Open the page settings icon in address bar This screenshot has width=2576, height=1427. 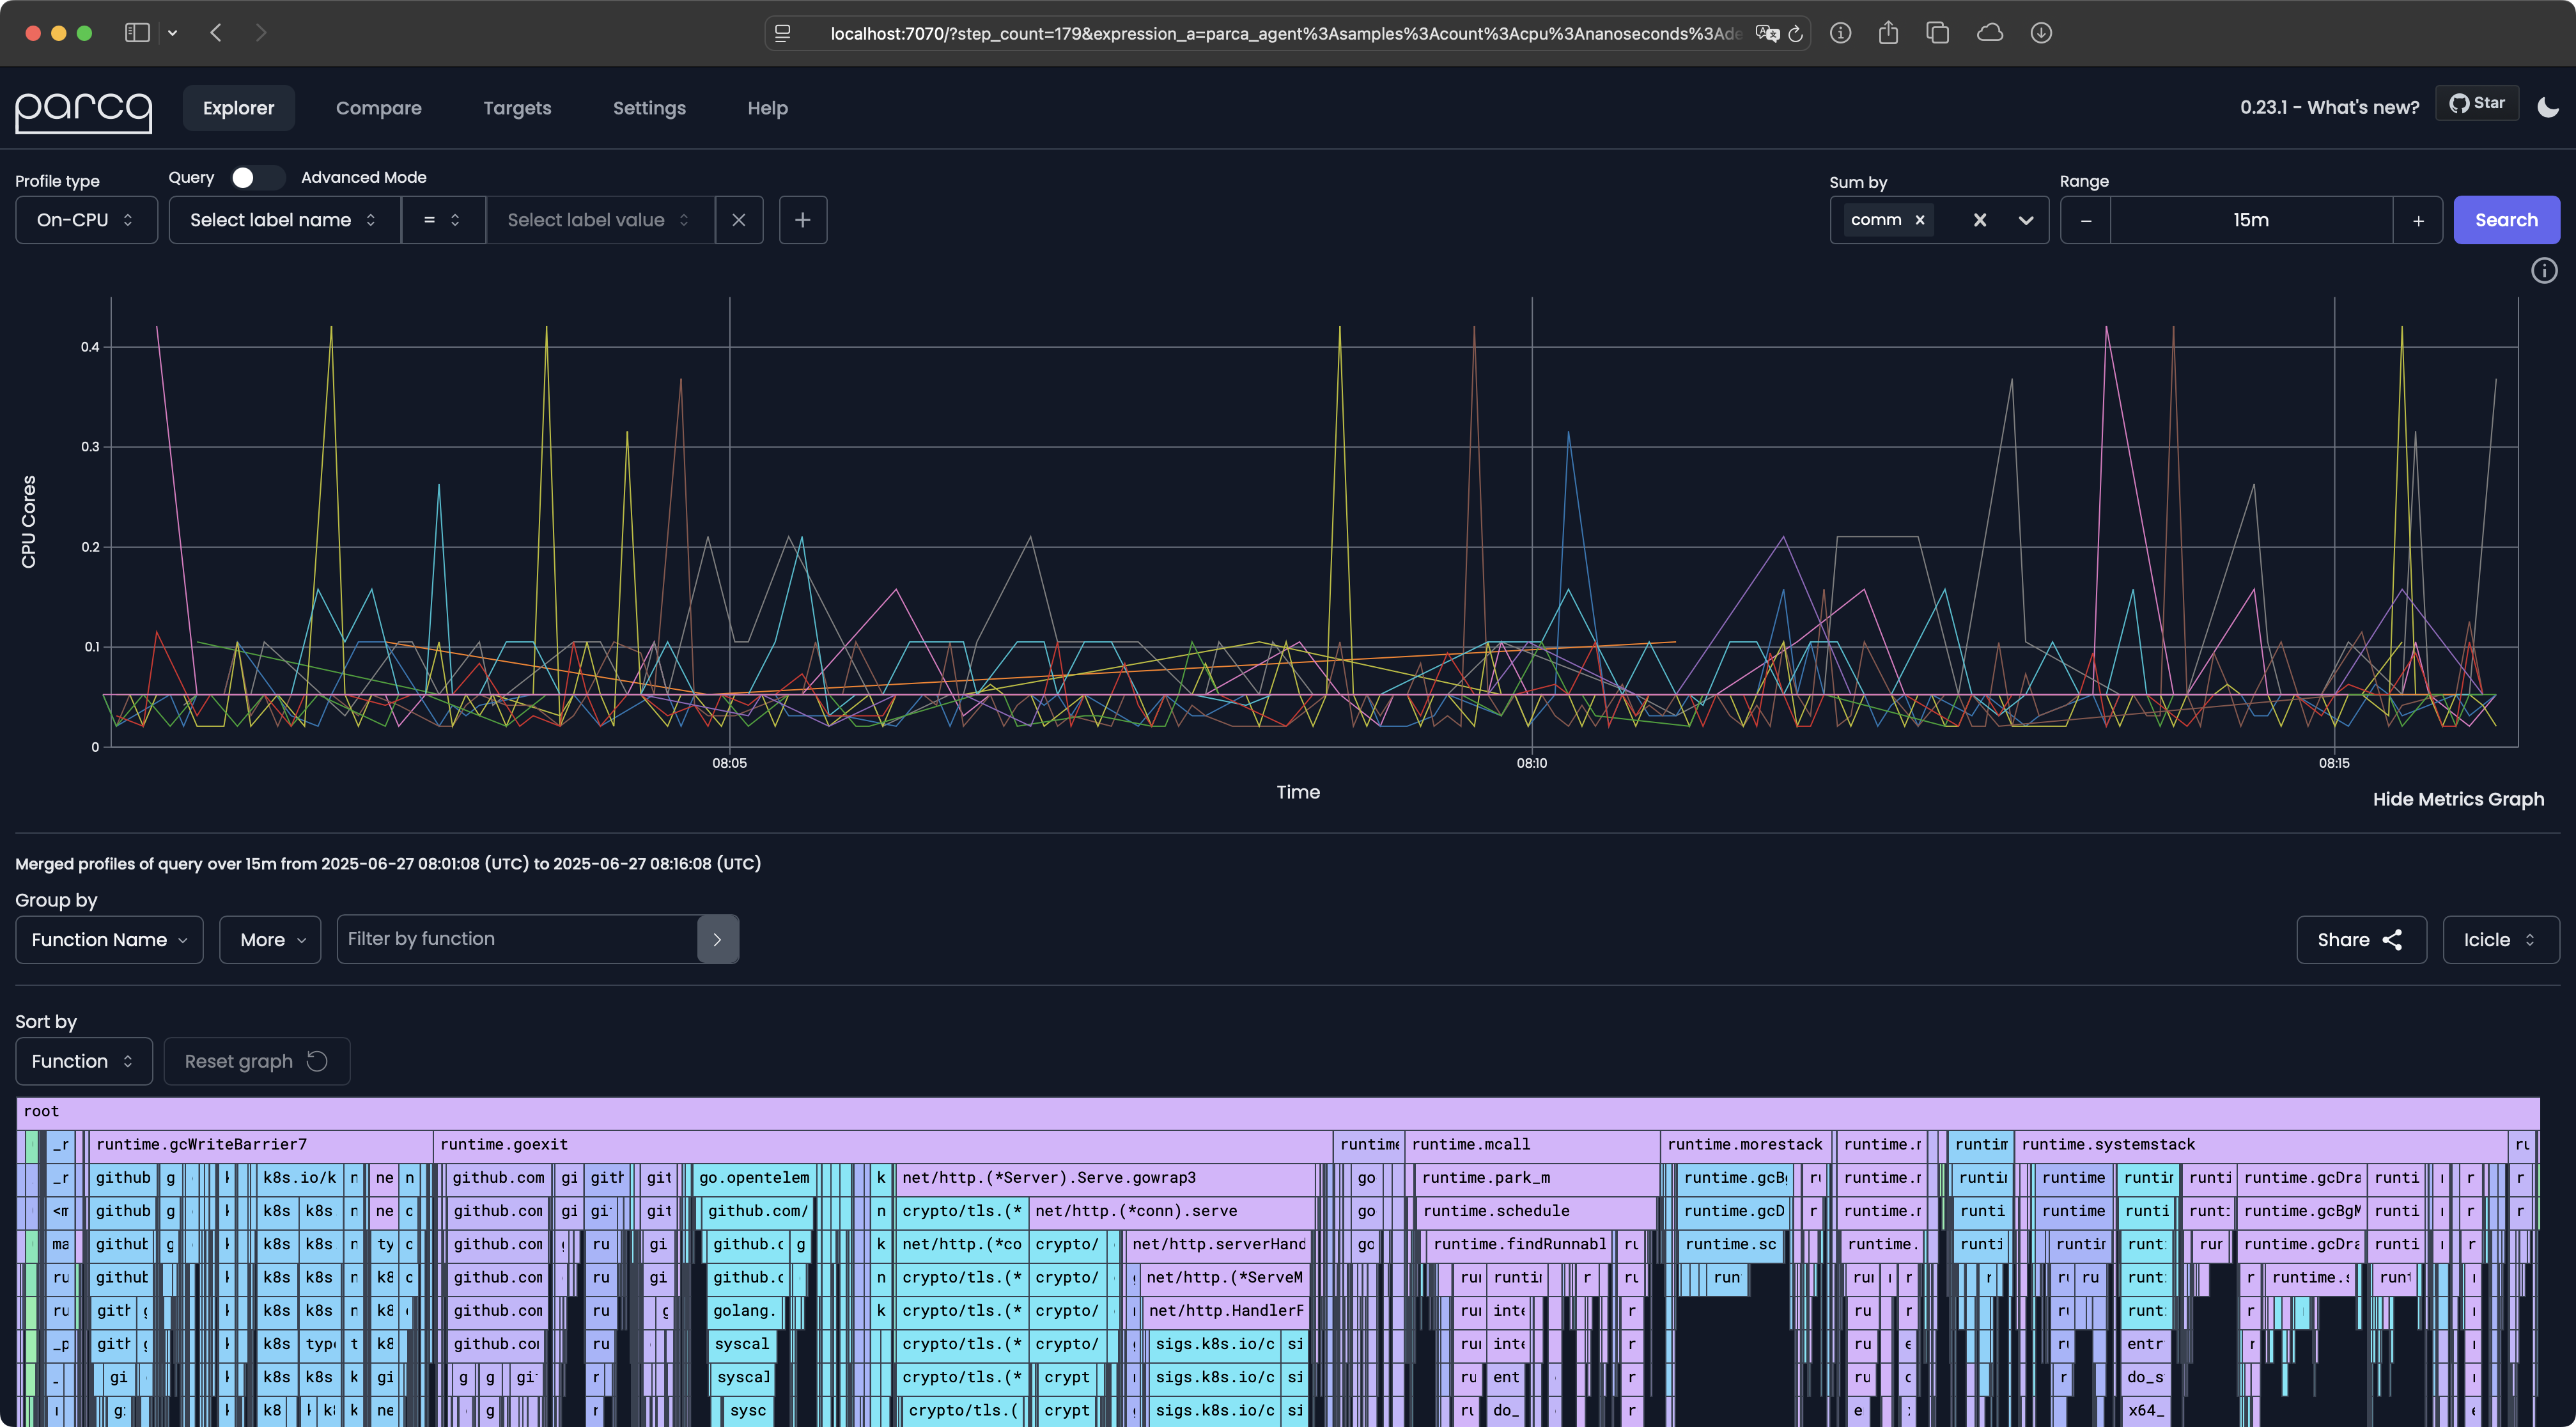tap(783, 34)
